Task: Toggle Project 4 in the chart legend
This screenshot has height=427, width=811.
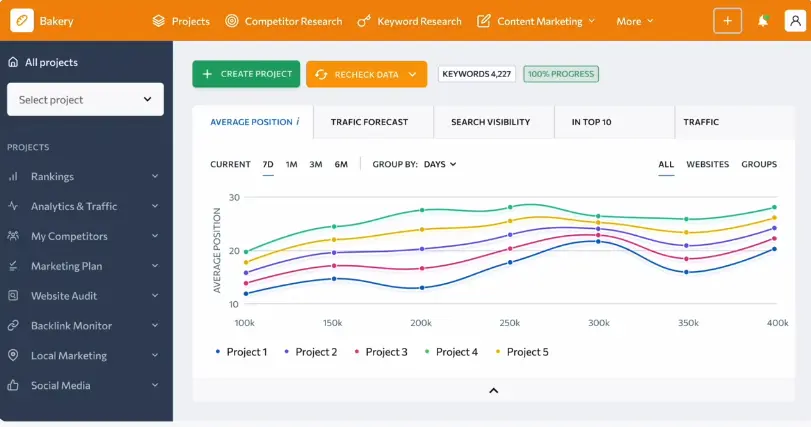Action: click(x=451, y=352)
